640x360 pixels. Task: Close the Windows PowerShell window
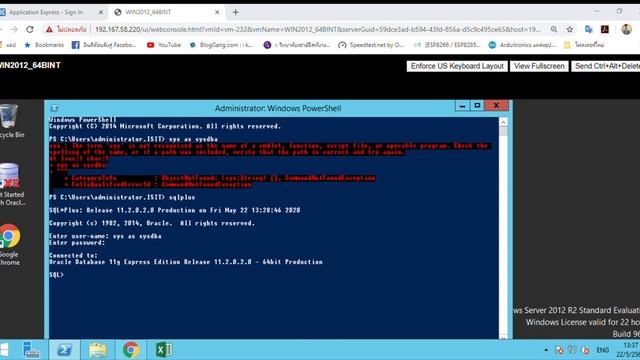[x=496, y=106]
